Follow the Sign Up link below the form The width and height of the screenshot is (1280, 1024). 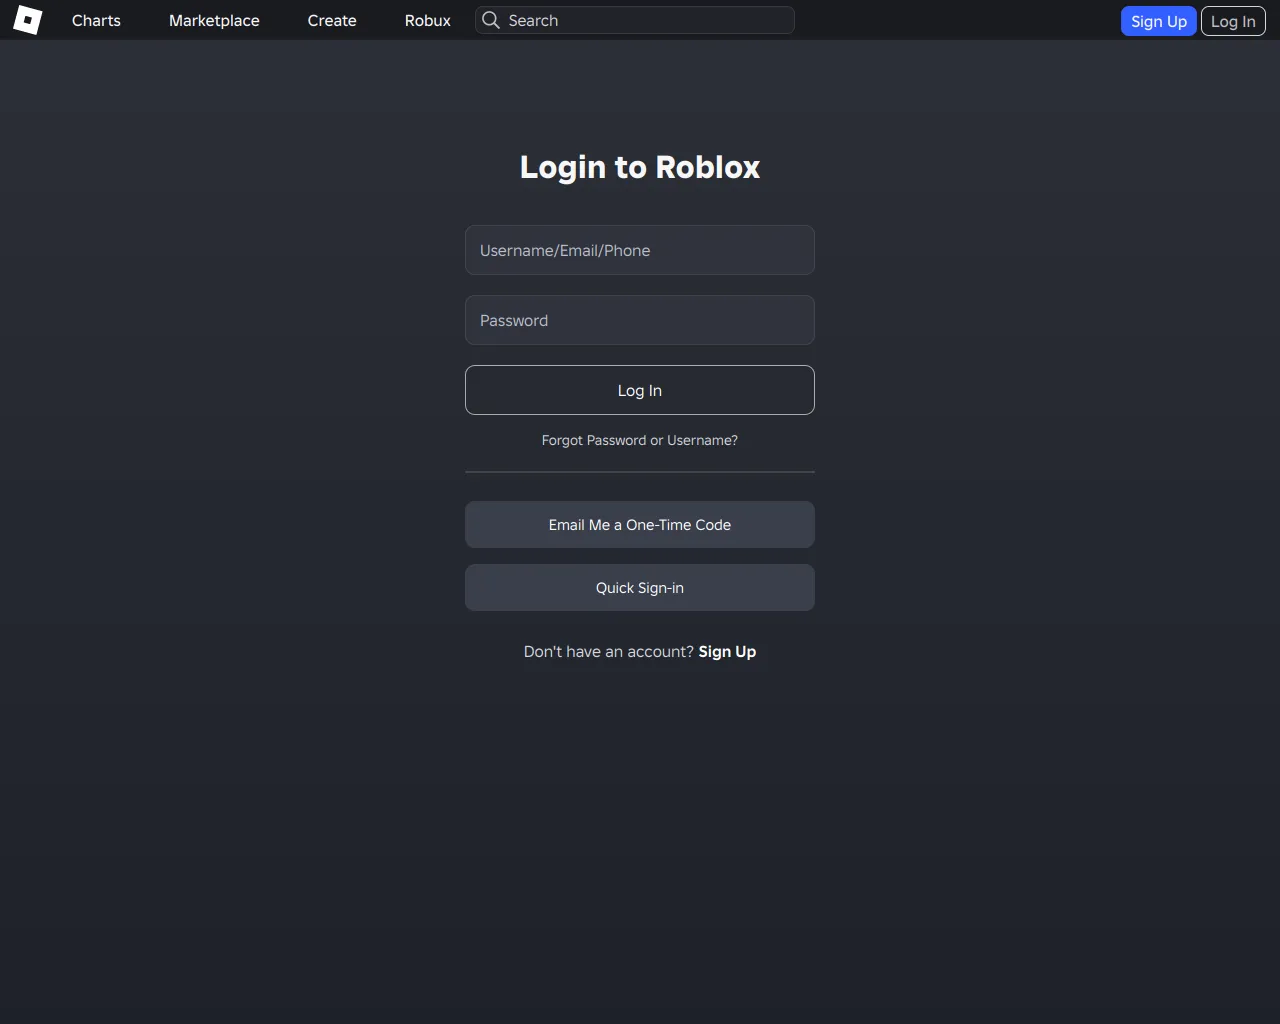pos(727,652)
